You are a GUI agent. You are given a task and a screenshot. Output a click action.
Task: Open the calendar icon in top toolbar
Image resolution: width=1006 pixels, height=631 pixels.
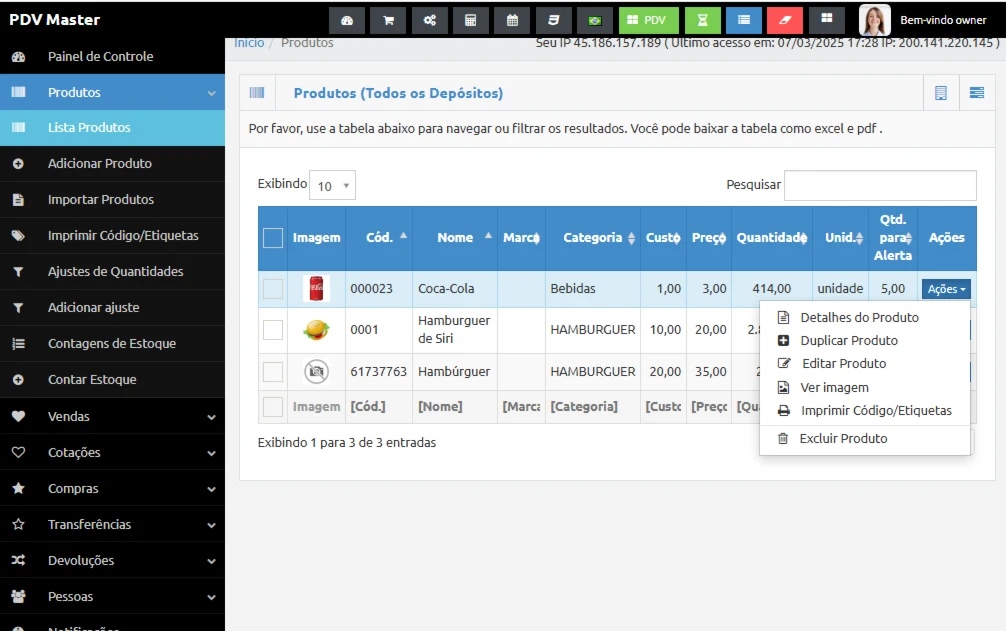(x=512, y=20)
